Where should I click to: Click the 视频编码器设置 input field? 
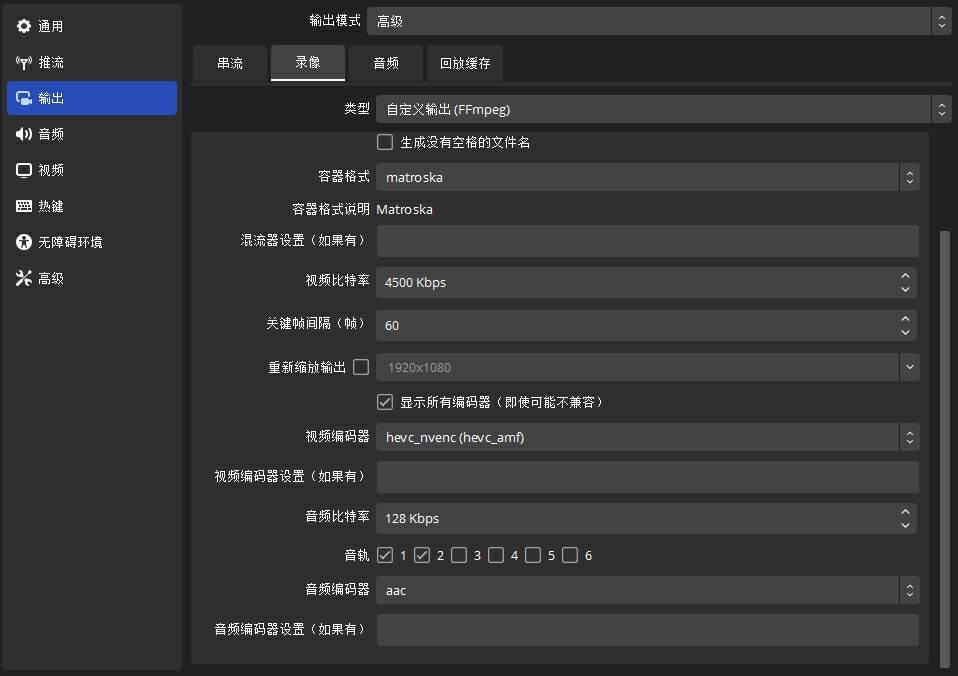[648, 477]
